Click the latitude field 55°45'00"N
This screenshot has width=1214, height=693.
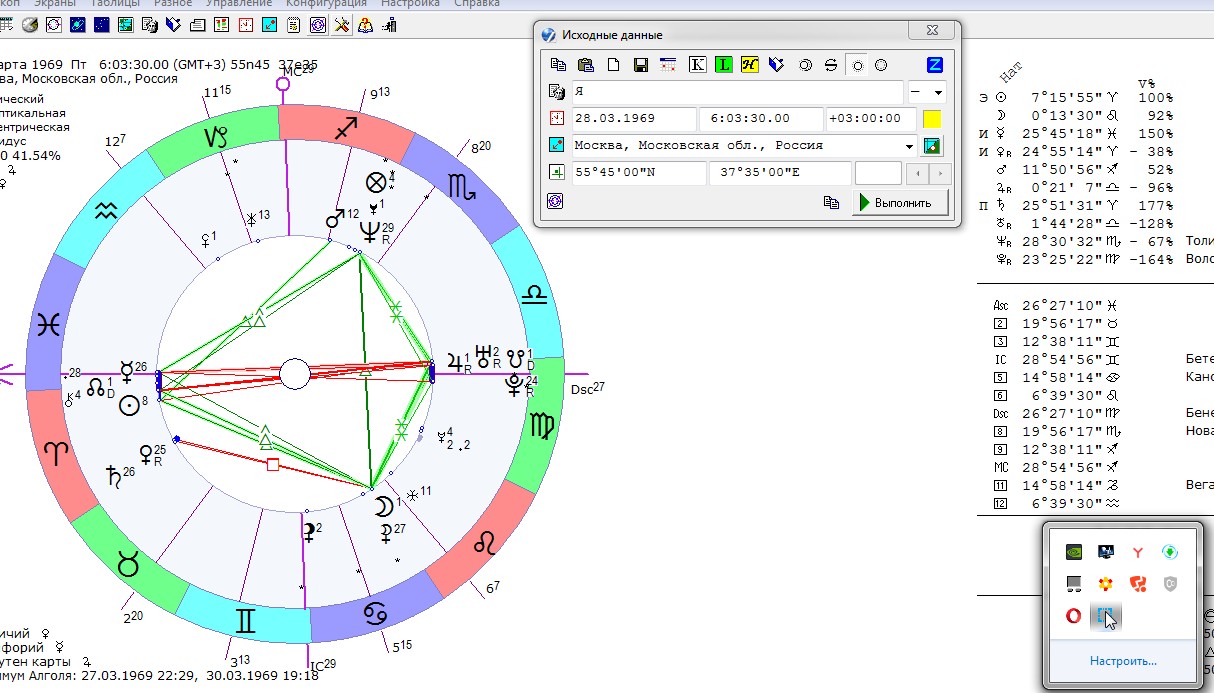639,172
